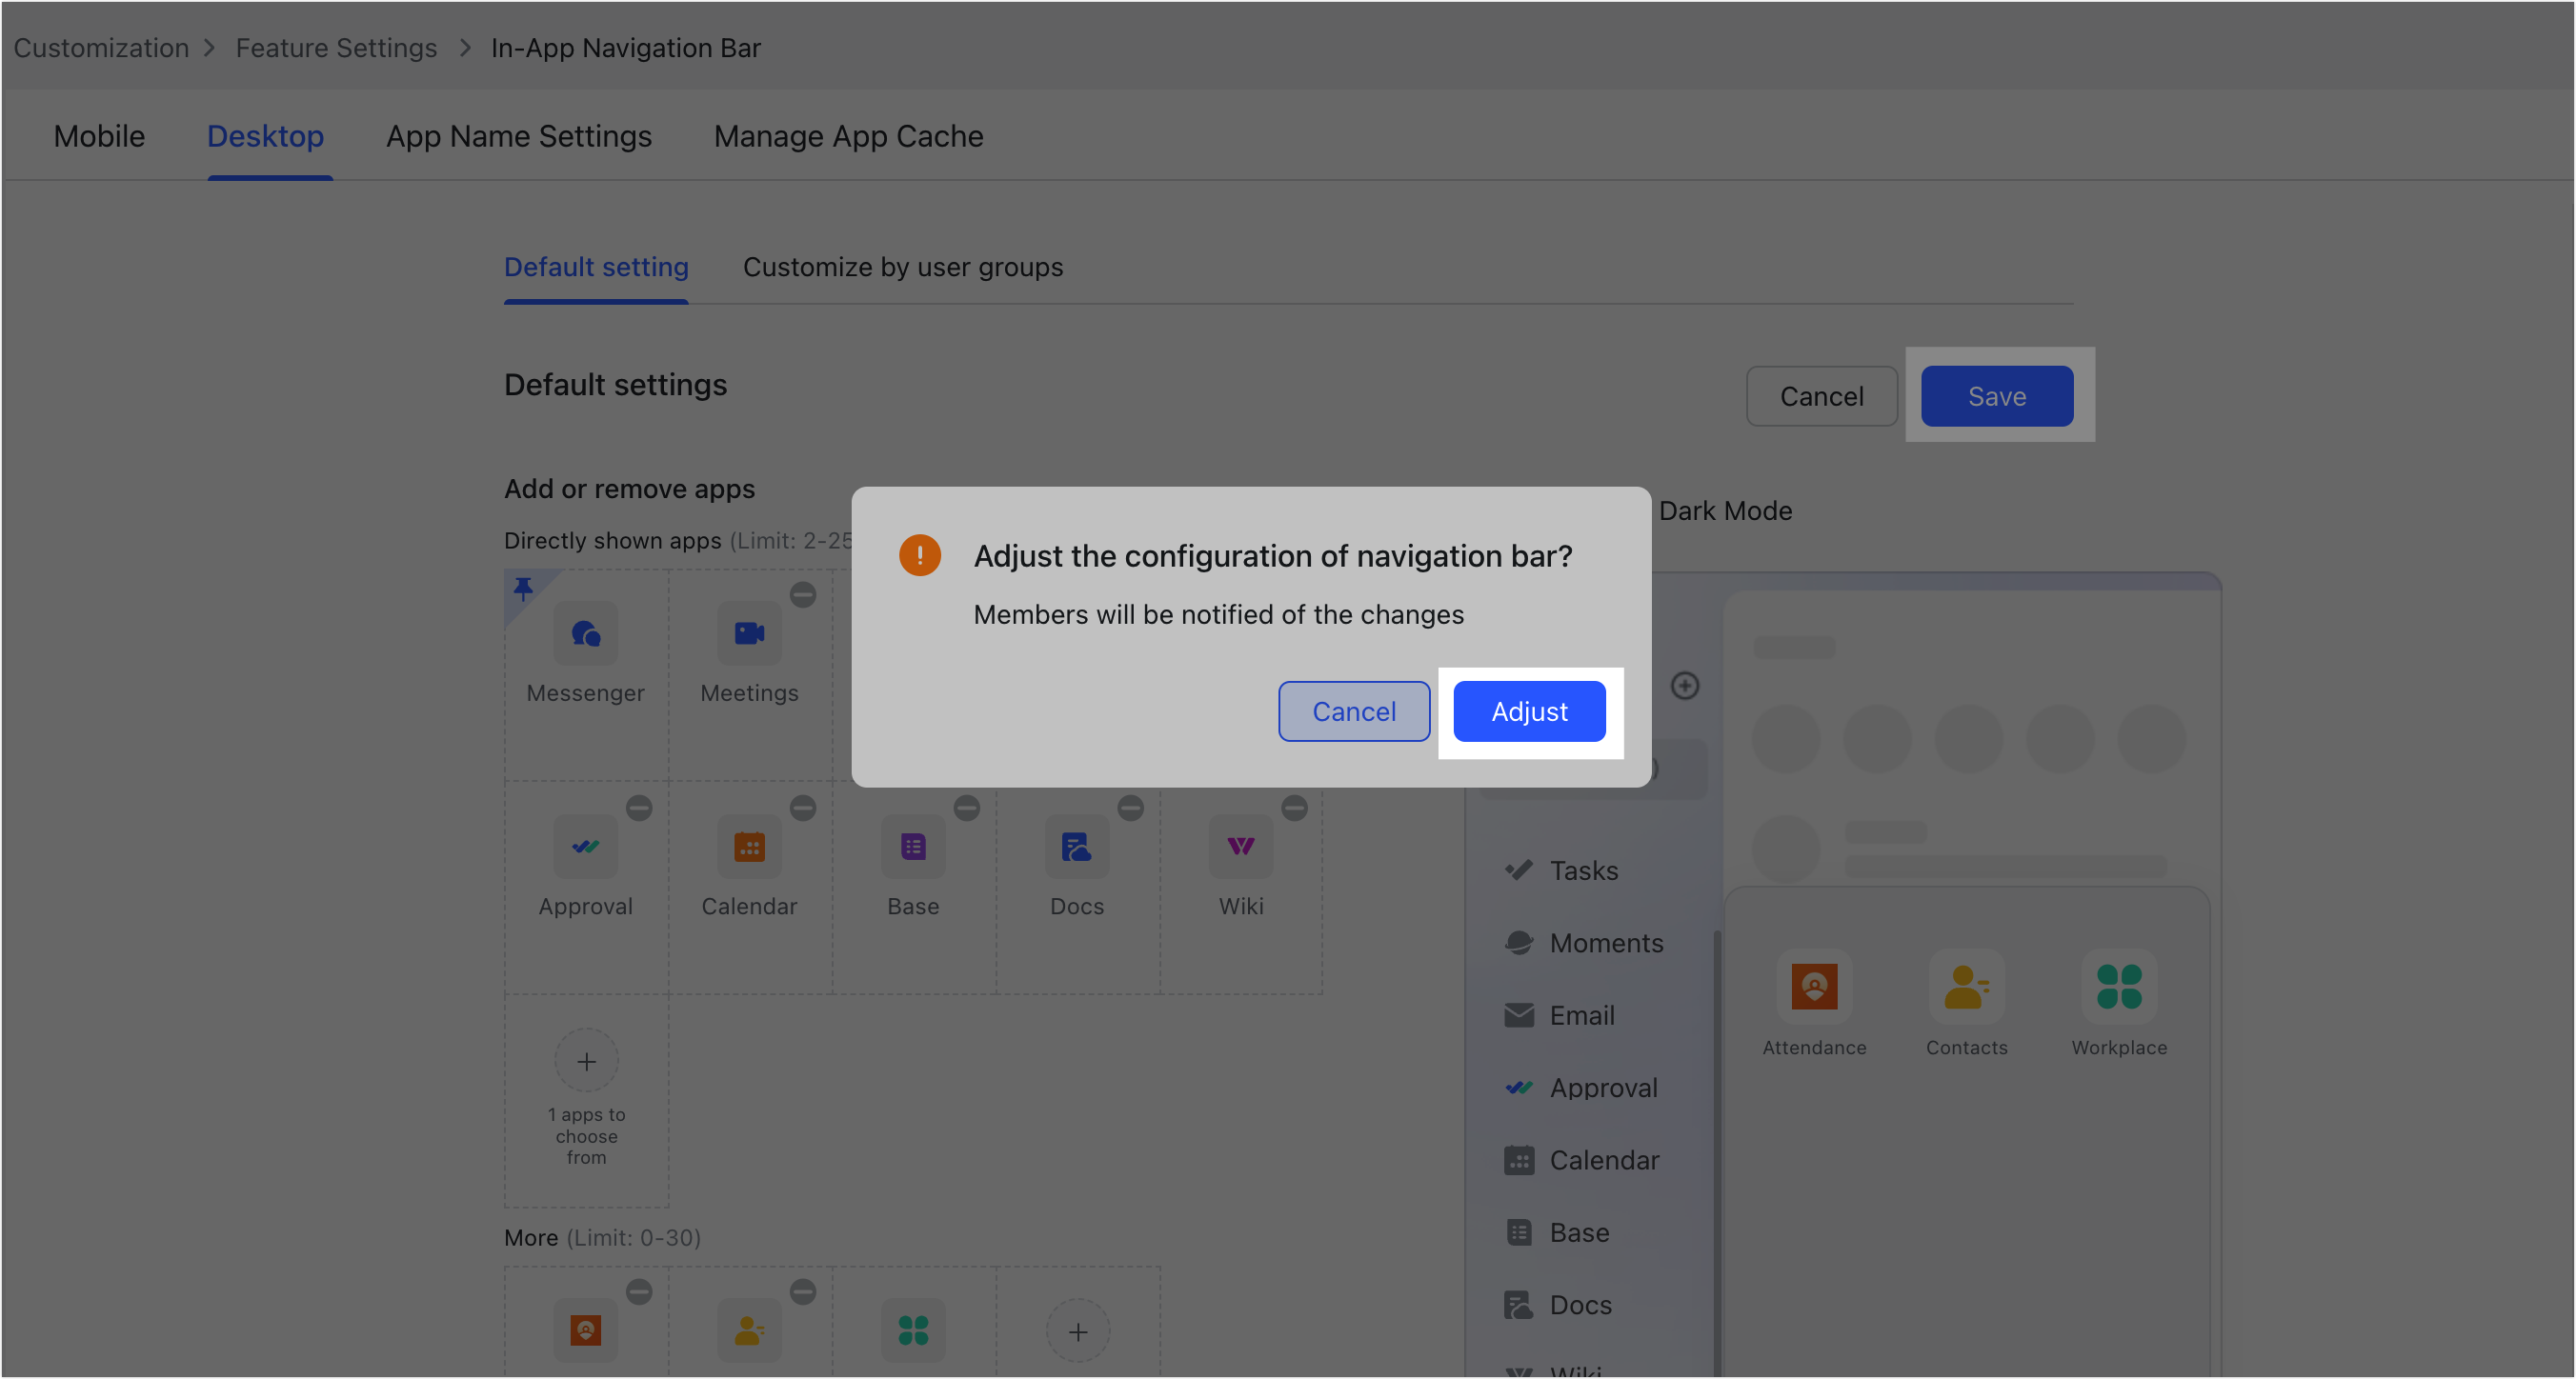The height and width of the screenshot is (1379, 2576).
Task: Click Workplace icon in the More section
Action: [913, 1329]
